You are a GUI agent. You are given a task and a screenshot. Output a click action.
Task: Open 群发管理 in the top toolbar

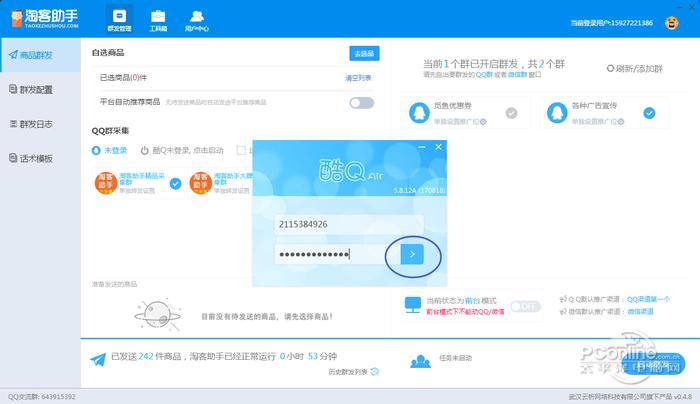119,20
